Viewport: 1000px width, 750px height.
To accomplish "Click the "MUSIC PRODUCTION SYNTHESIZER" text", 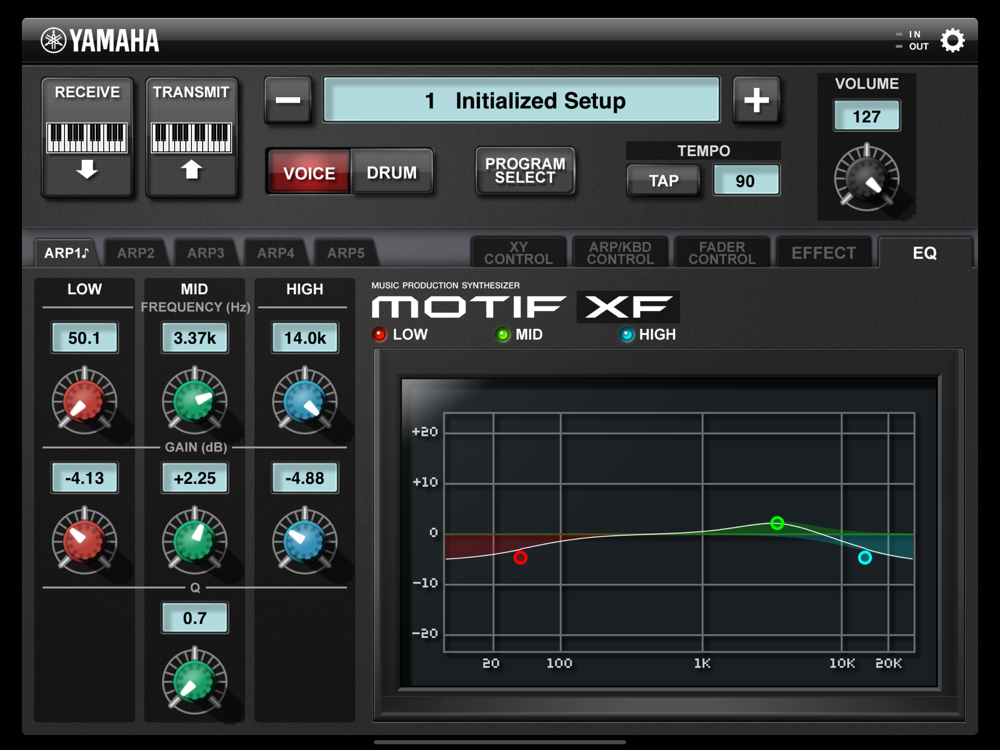I will 445,285.
